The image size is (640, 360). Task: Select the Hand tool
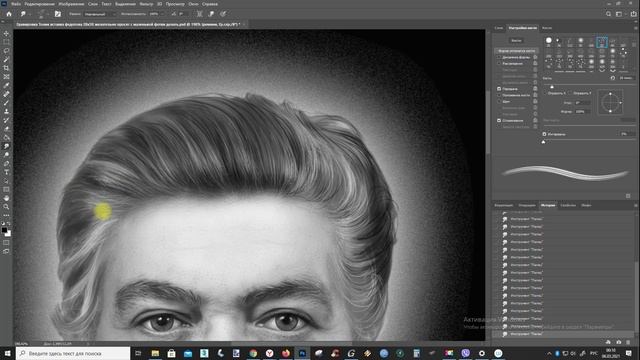point(6,198)
